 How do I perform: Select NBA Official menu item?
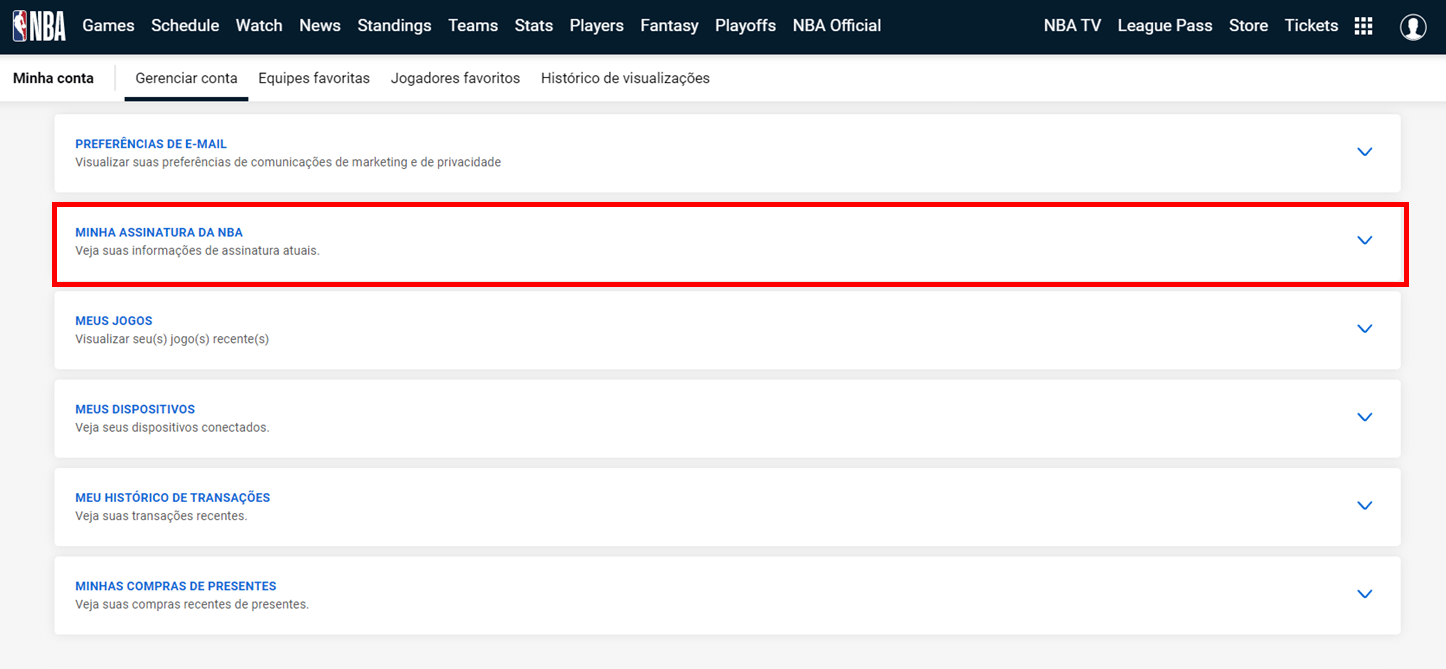[x=837, y=26]
